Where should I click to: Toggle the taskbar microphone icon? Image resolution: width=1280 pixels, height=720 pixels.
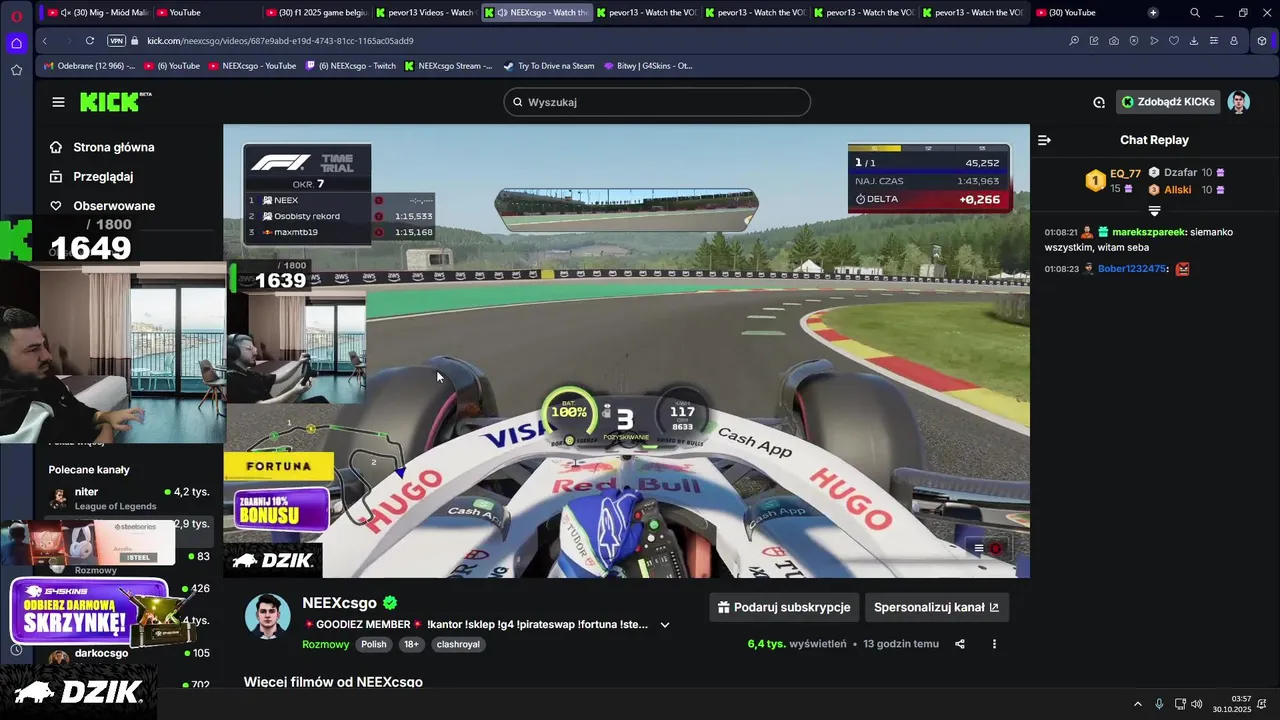click(x=1159, y=704)
